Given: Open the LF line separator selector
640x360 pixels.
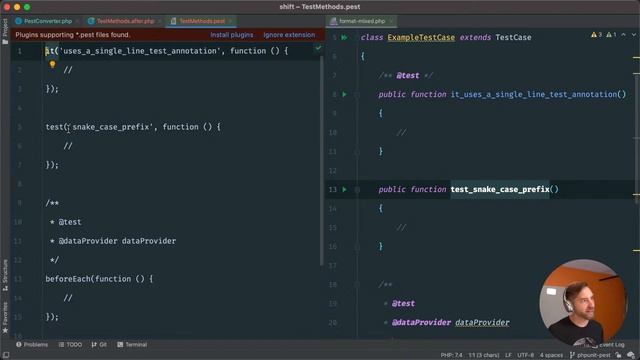Looking at the screenshot, I should pos(508,355).
